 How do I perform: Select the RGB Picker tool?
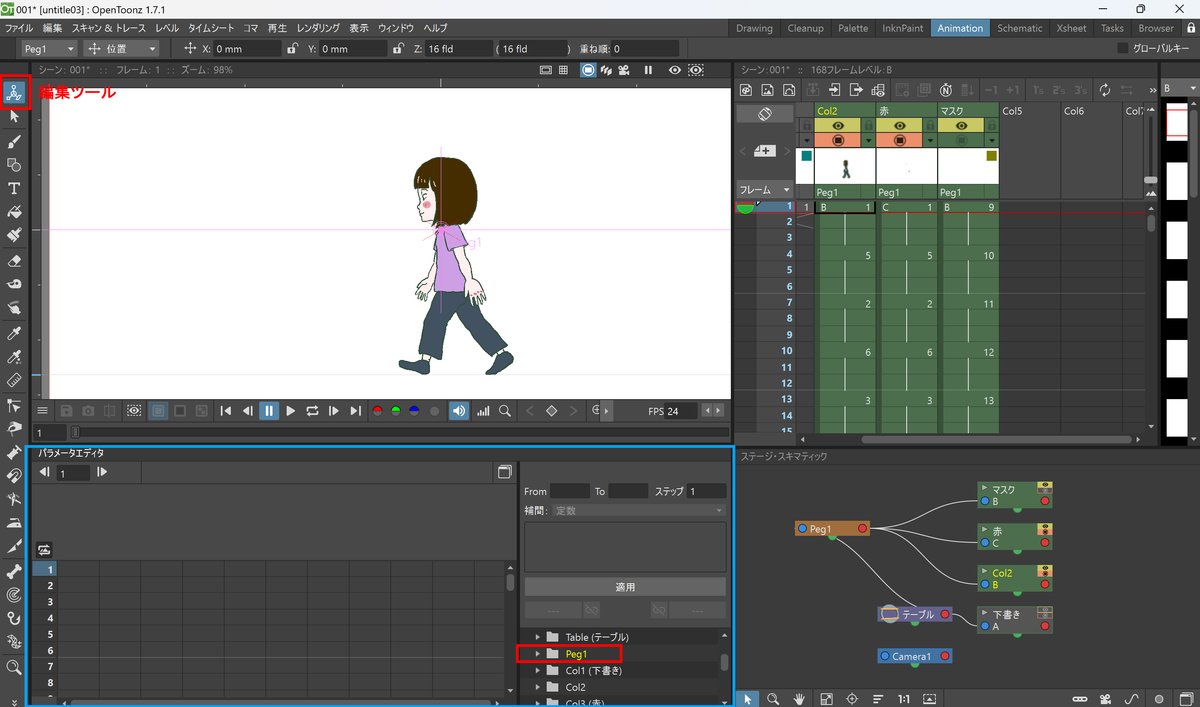tap(14, 357)
